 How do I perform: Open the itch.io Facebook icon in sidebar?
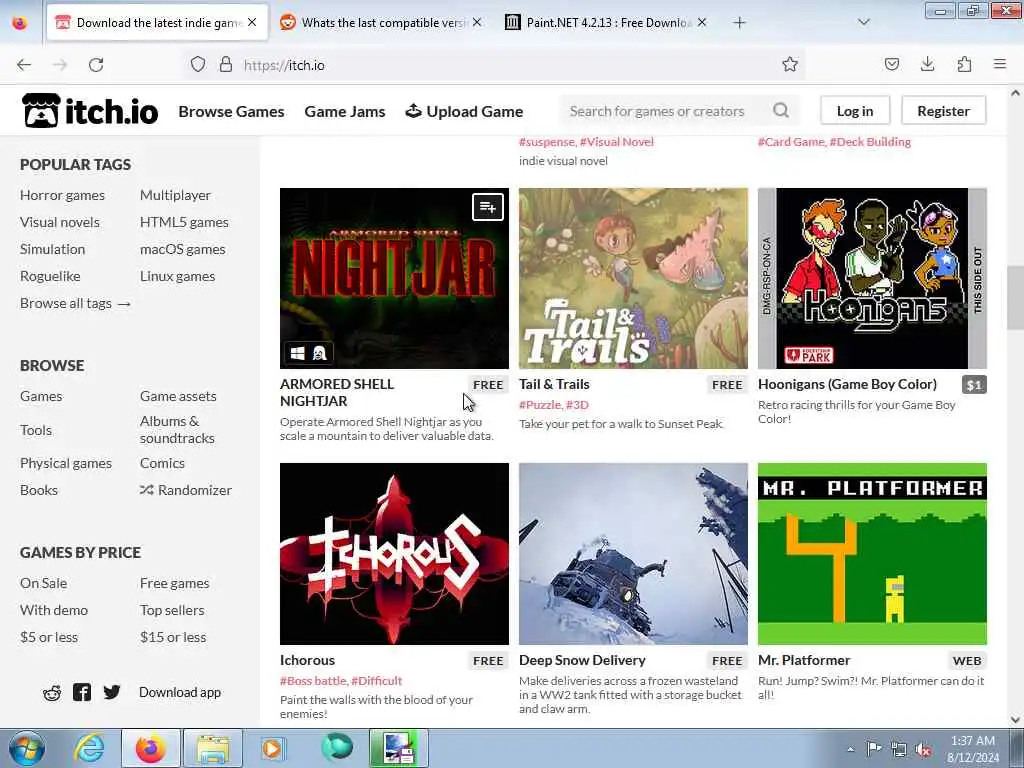(82, 692)
